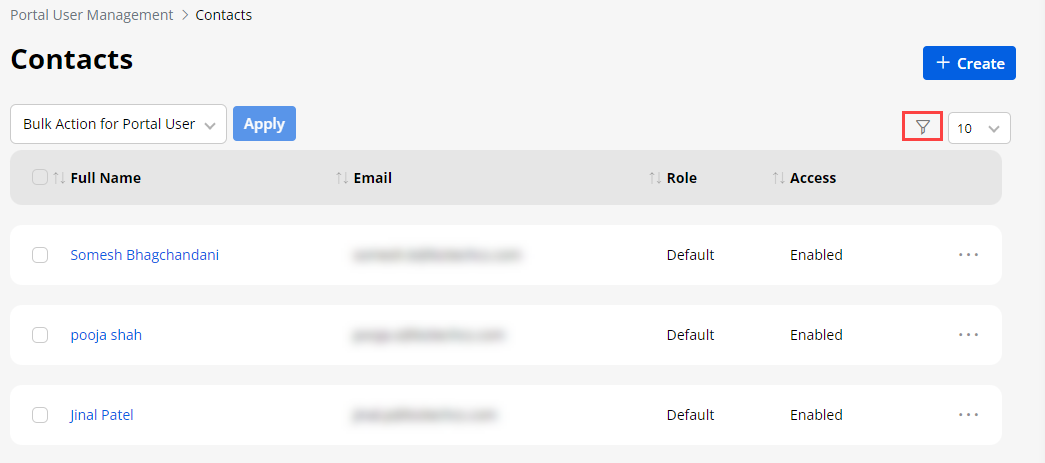Sort contacts by Full Name arrows
This screenshot has width=1045, height=463.
59,178
